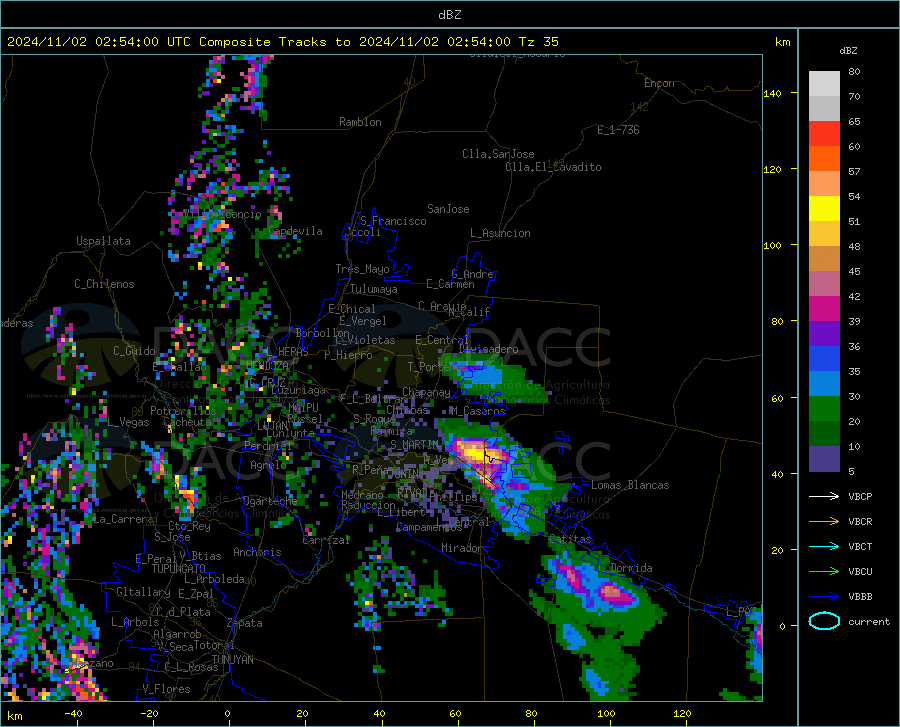The width and height of the screenshot is (900, 727).
Task: Click the Tres_Mayo label
Action: pos(362,269)
